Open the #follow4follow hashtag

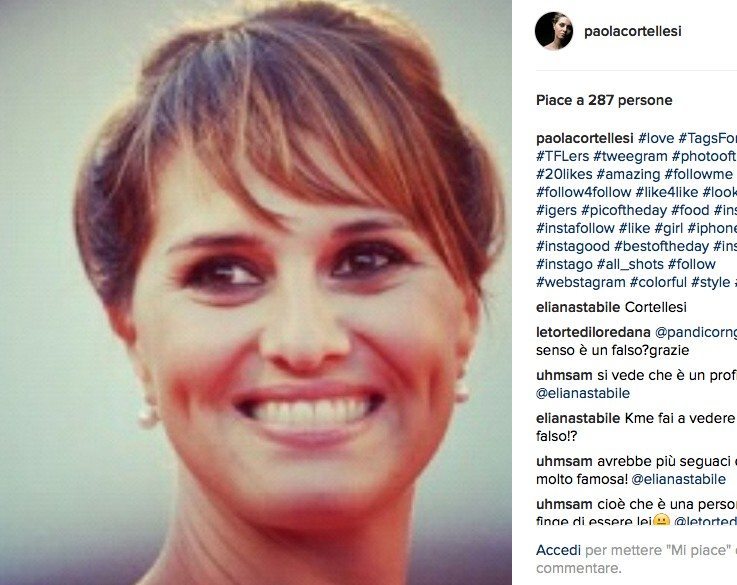583,192
